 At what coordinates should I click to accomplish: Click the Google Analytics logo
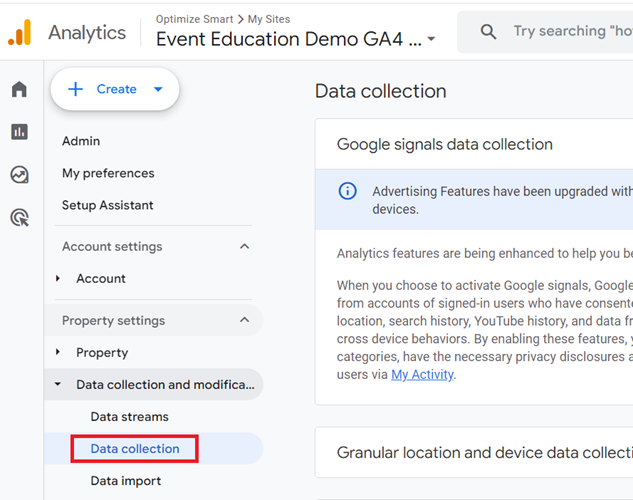[19, 32]
